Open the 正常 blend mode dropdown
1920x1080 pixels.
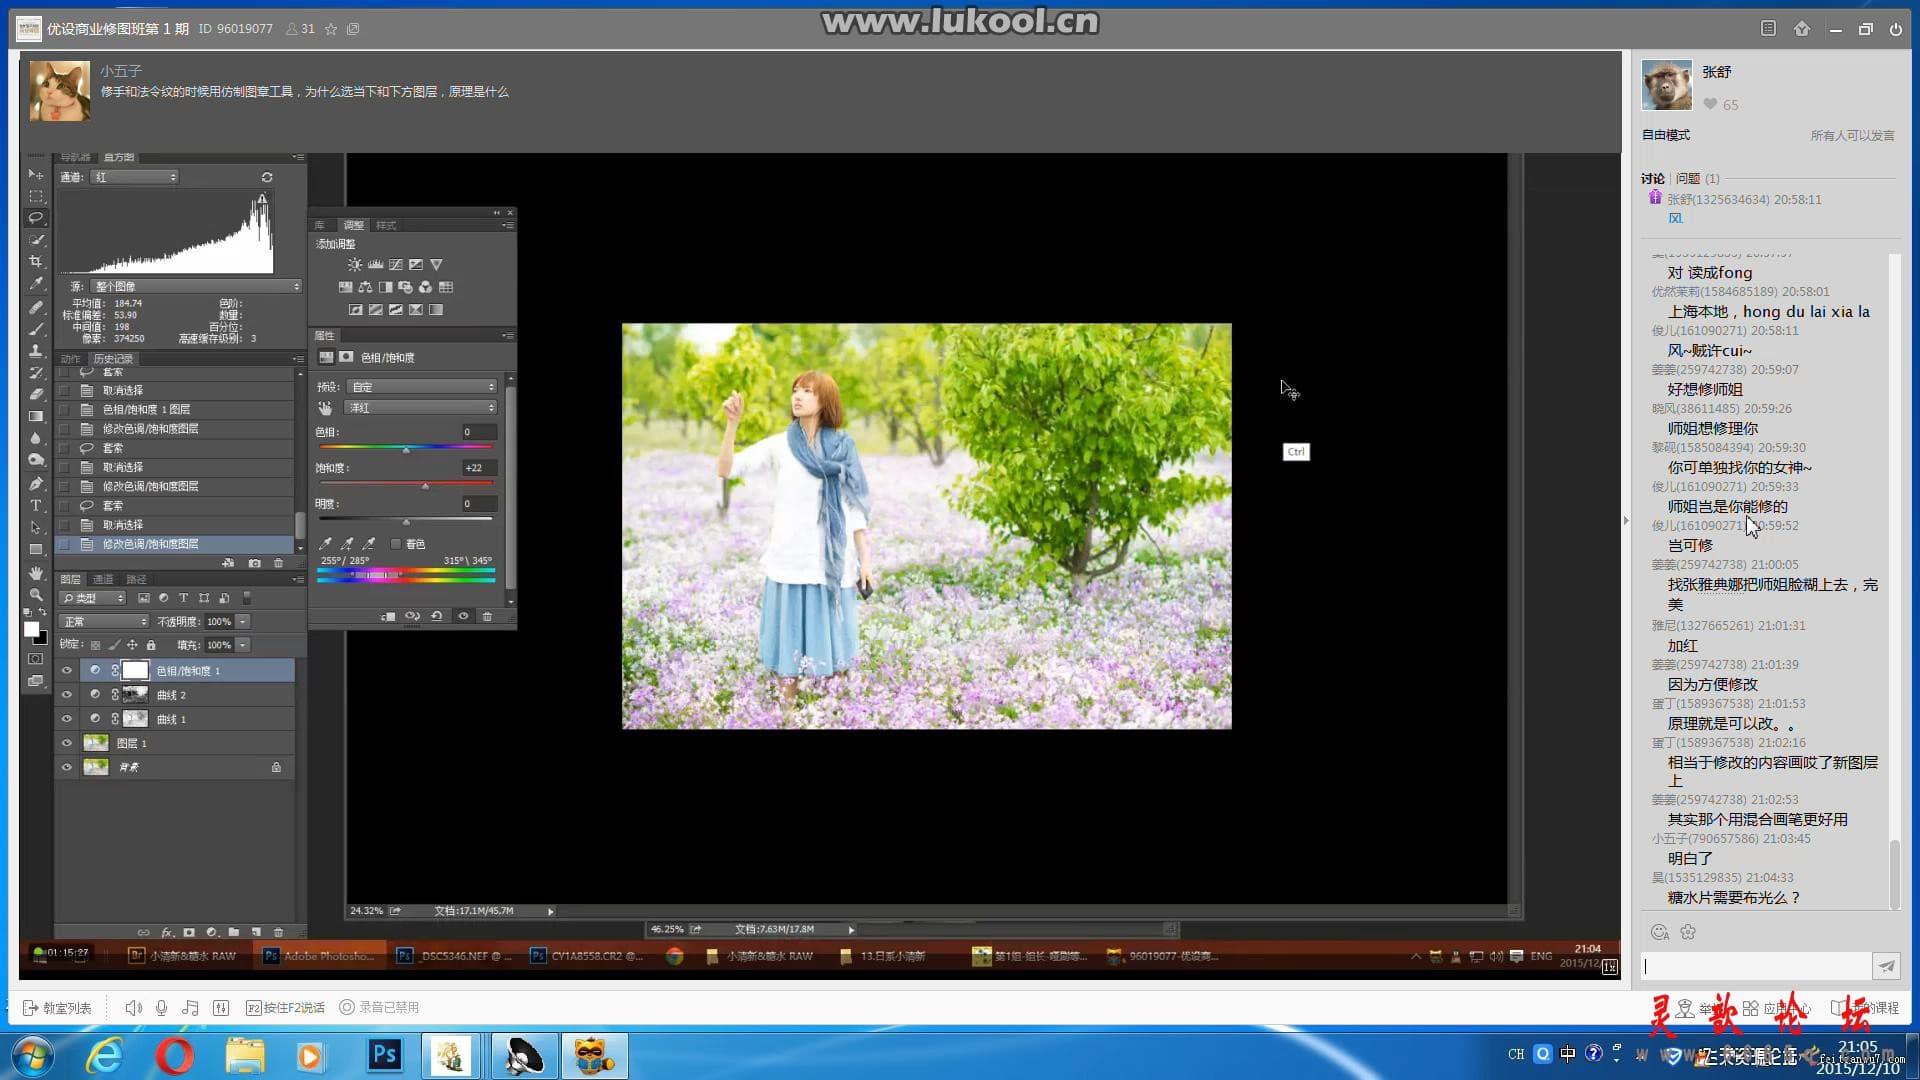(104, 621)
